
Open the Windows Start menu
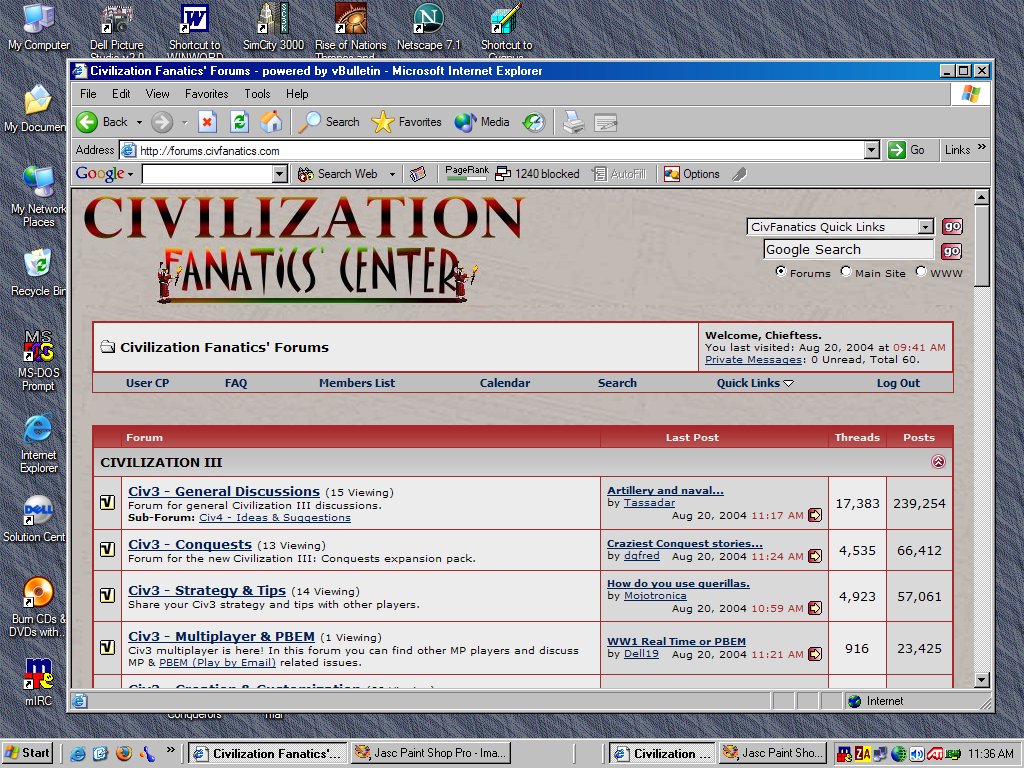[x=29, y=753]
